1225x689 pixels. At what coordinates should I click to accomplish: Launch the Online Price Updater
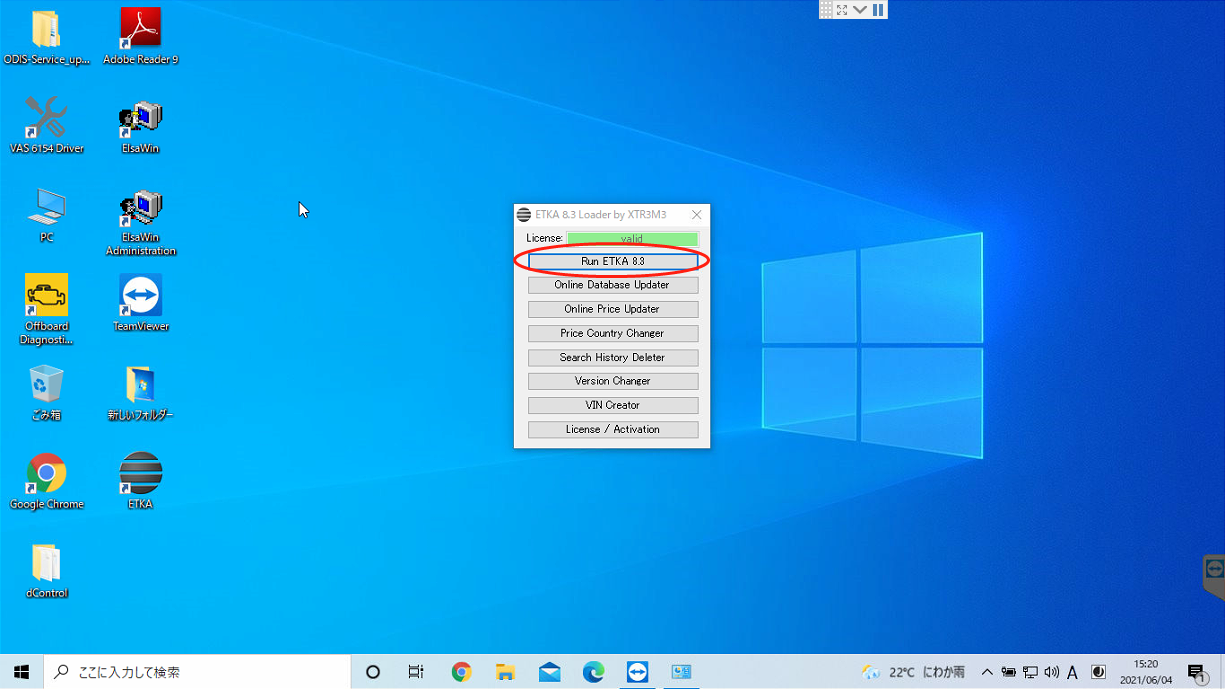point(612,309)
